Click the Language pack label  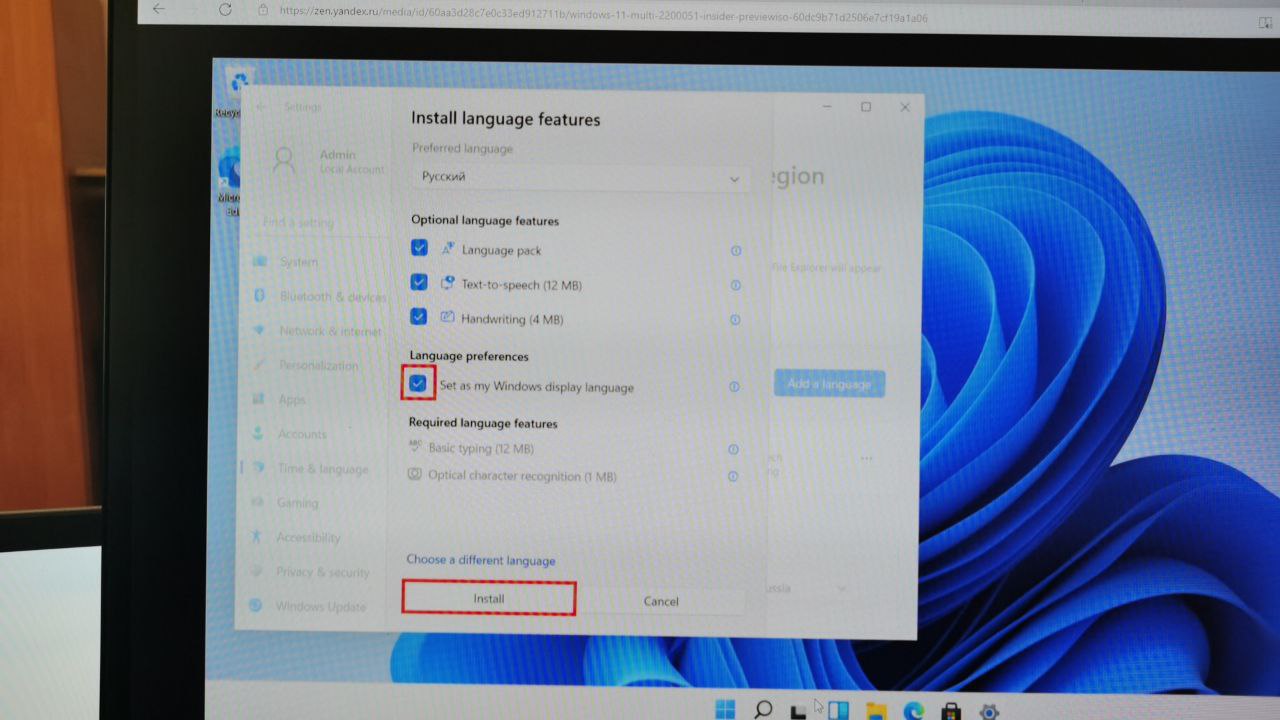[501, 251]
